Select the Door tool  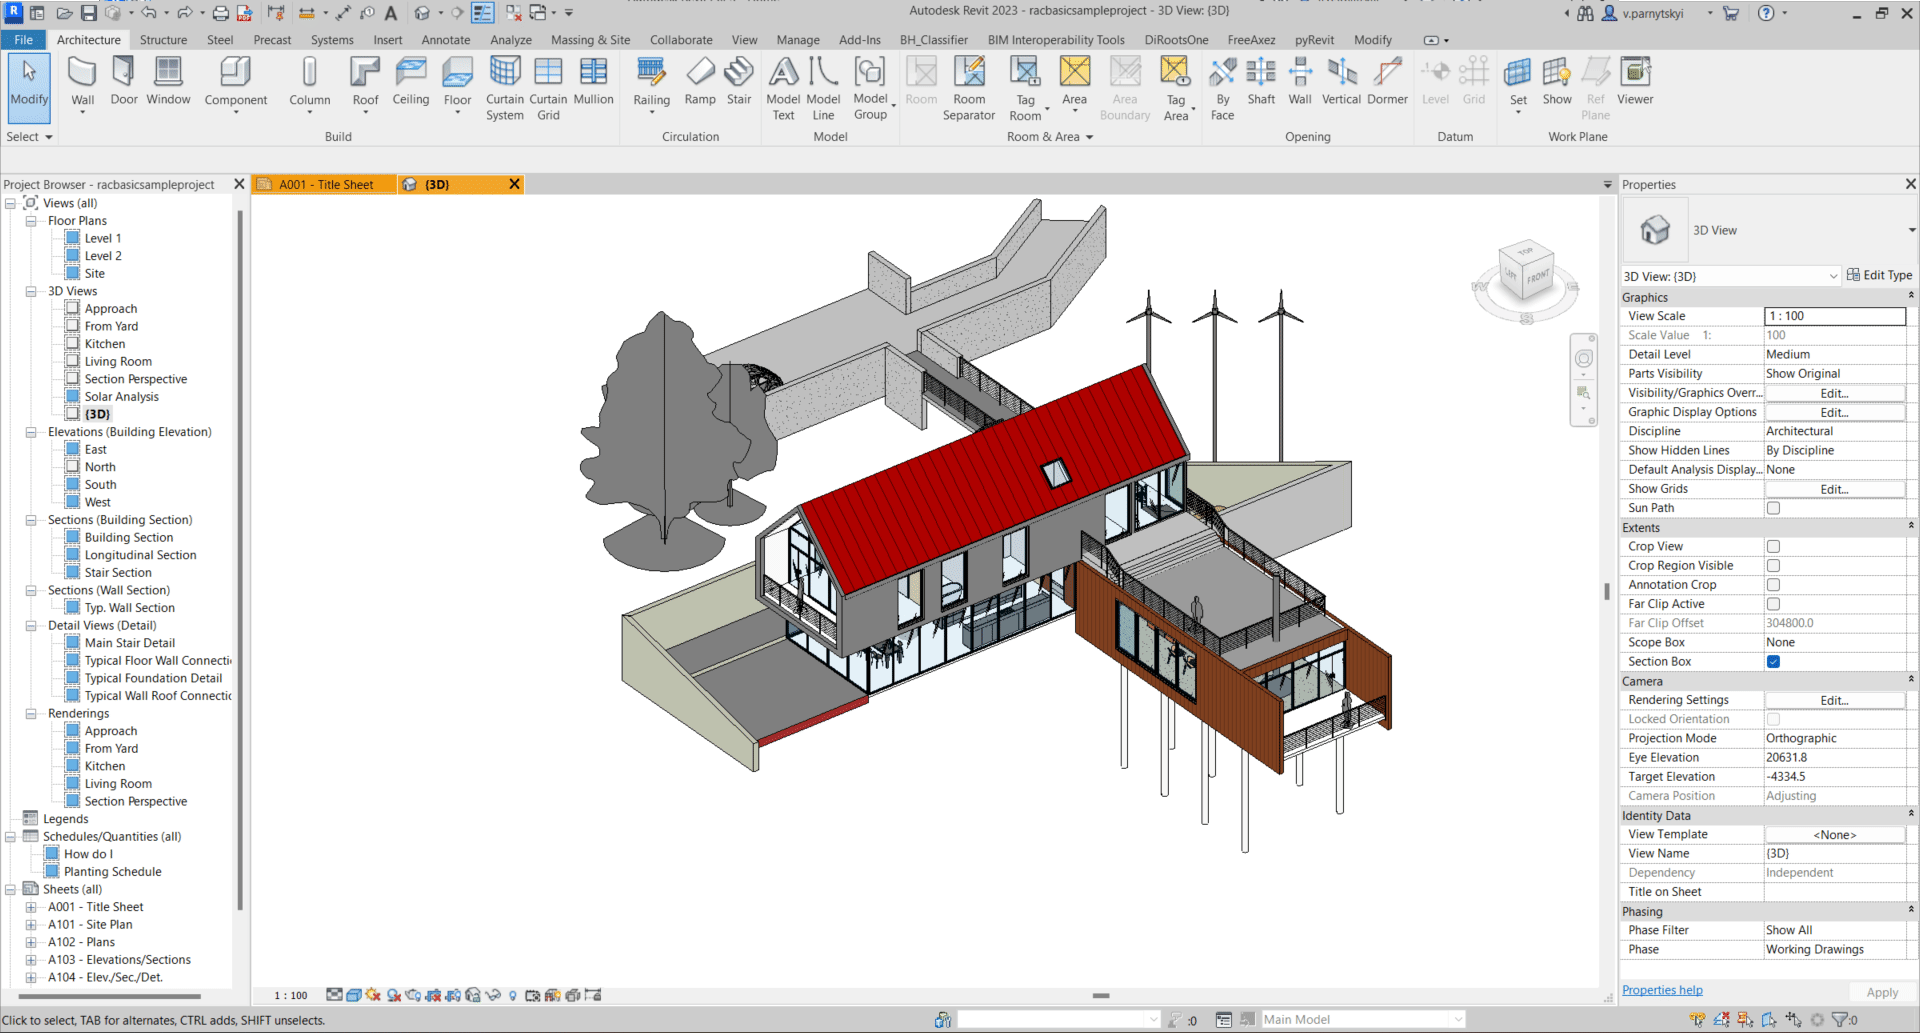123,80
